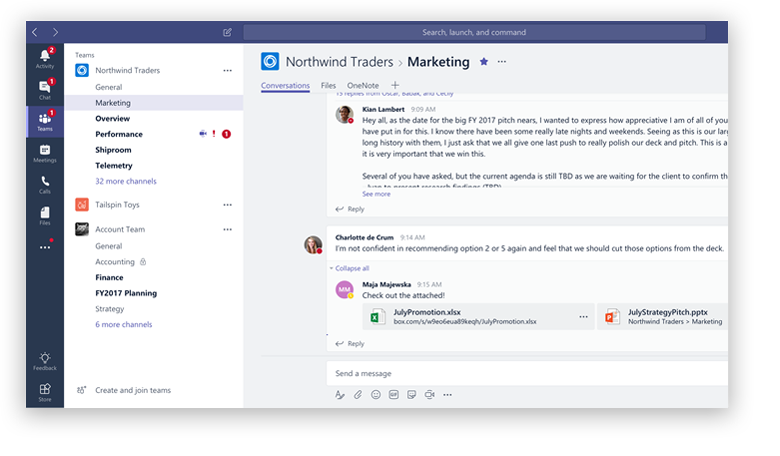Switch to the Conversations tab
The image size is (780, 456).
[x=285, y=86]
